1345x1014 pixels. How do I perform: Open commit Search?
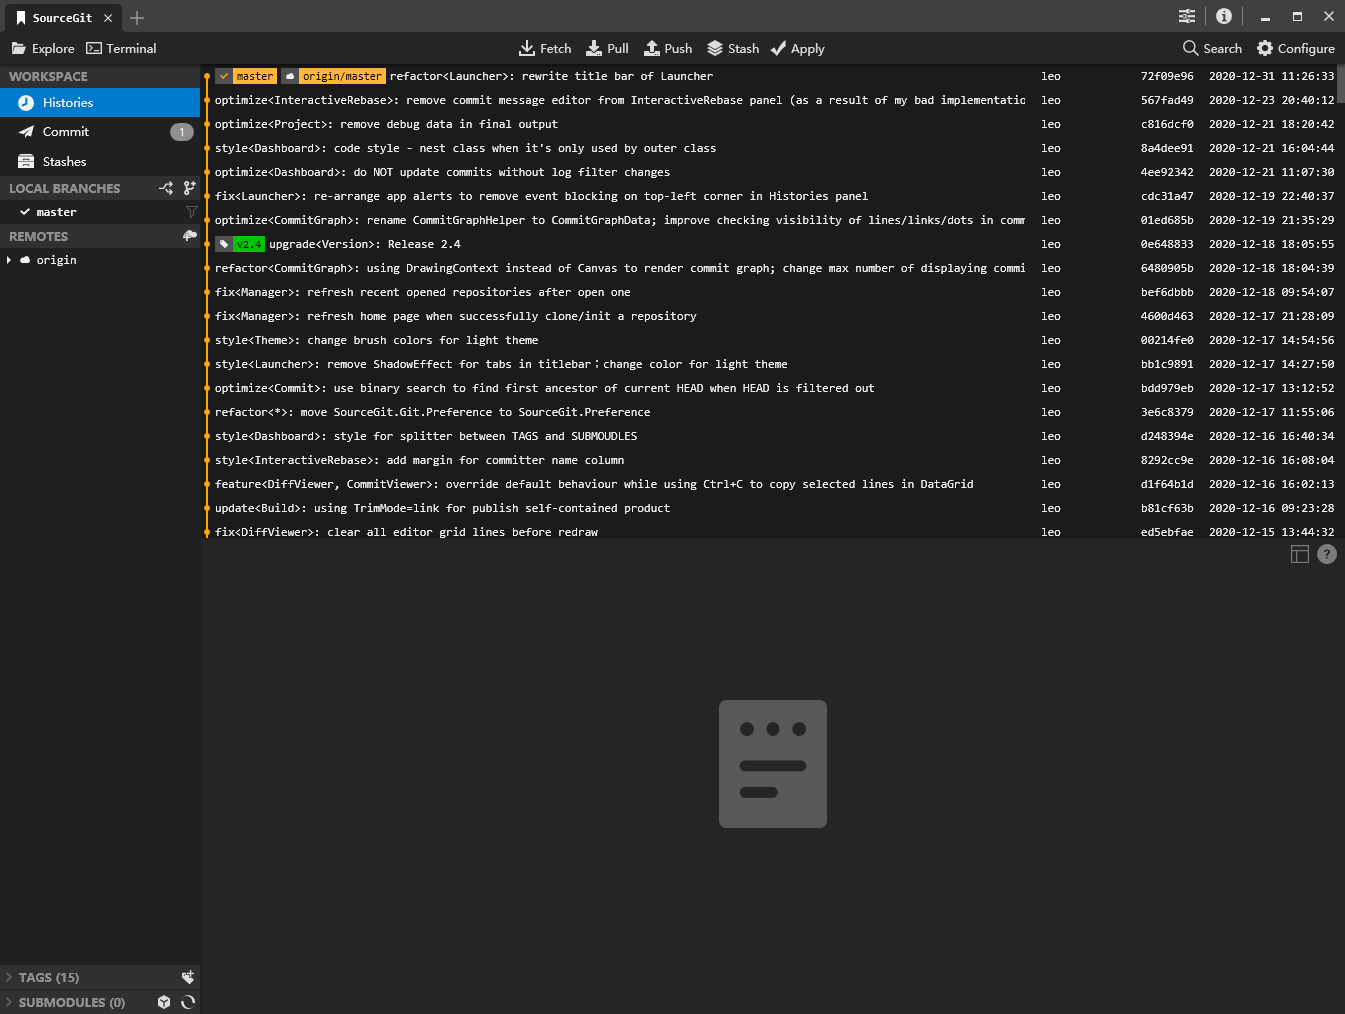coord(1212,48)
